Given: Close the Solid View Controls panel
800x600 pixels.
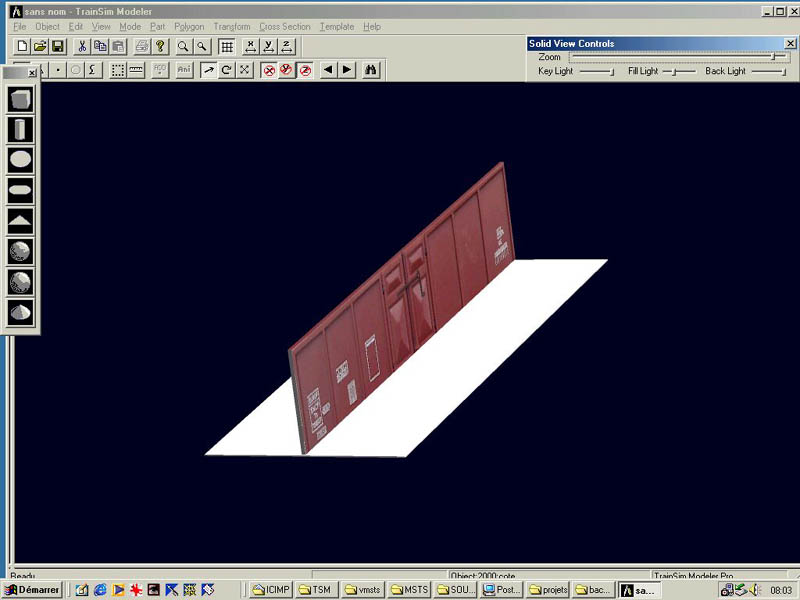Looking at the screenshot, I should (x=790, y=44).
